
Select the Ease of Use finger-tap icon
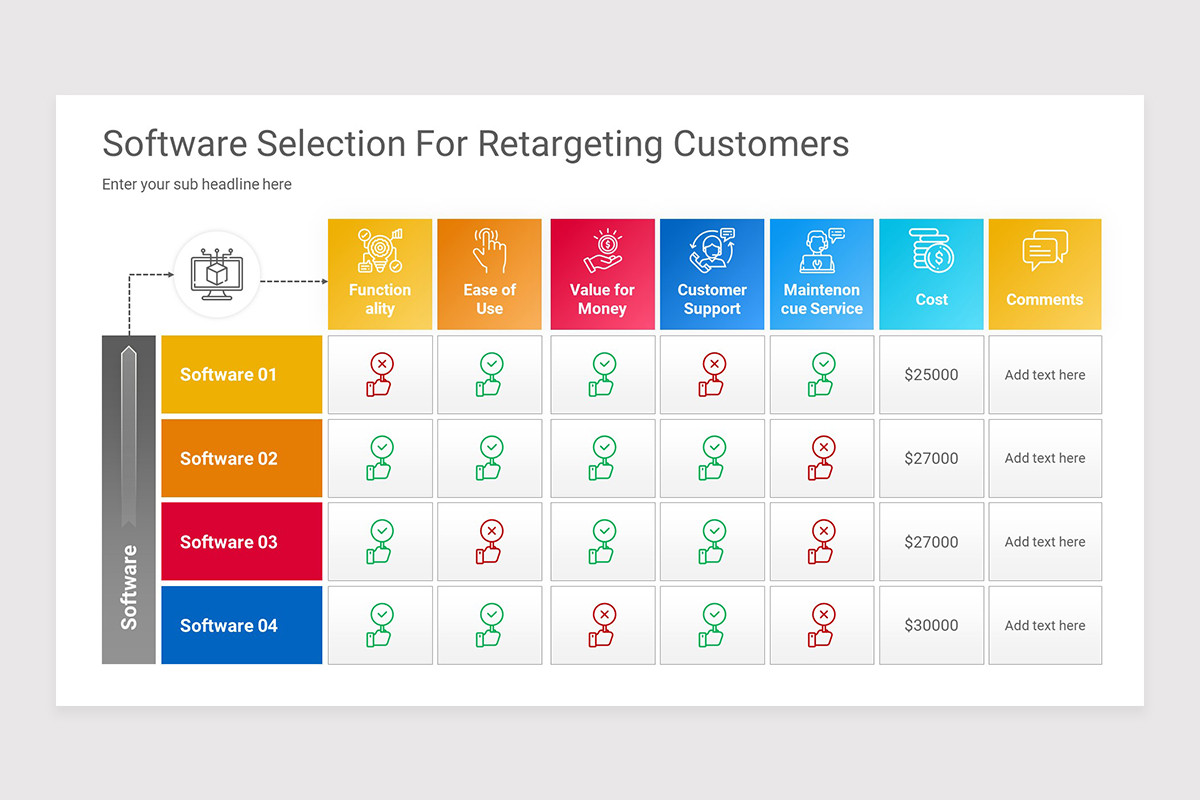489,251
